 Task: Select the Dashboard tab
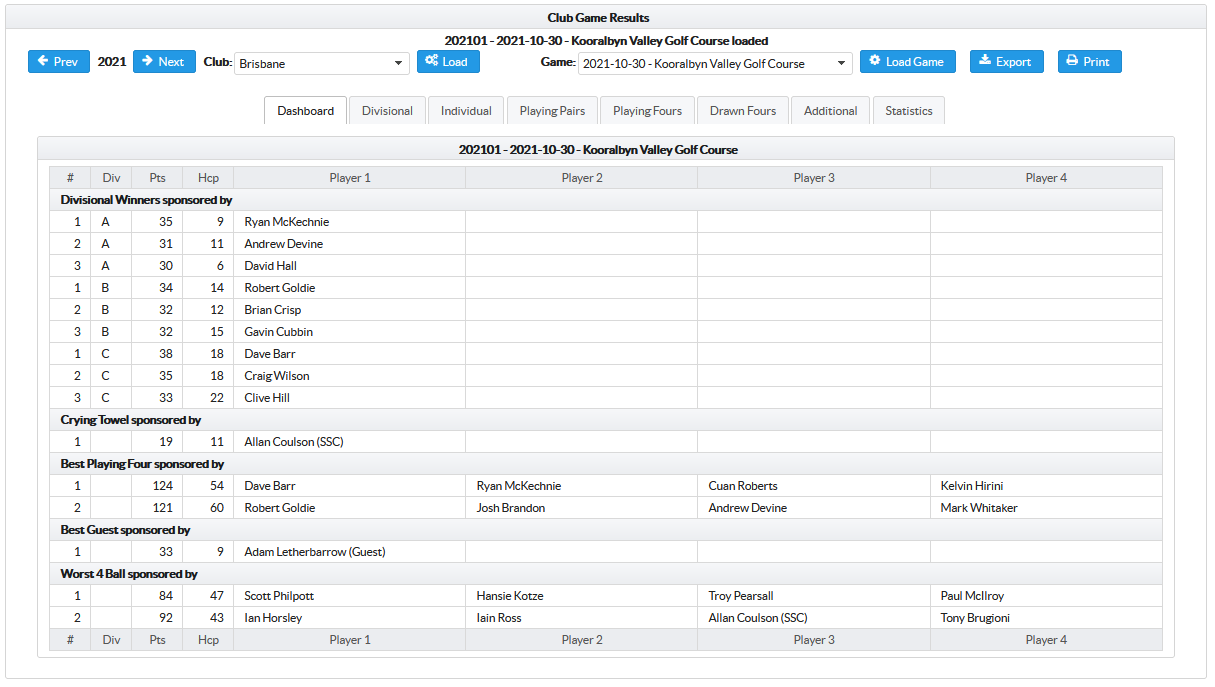[306, 111]
